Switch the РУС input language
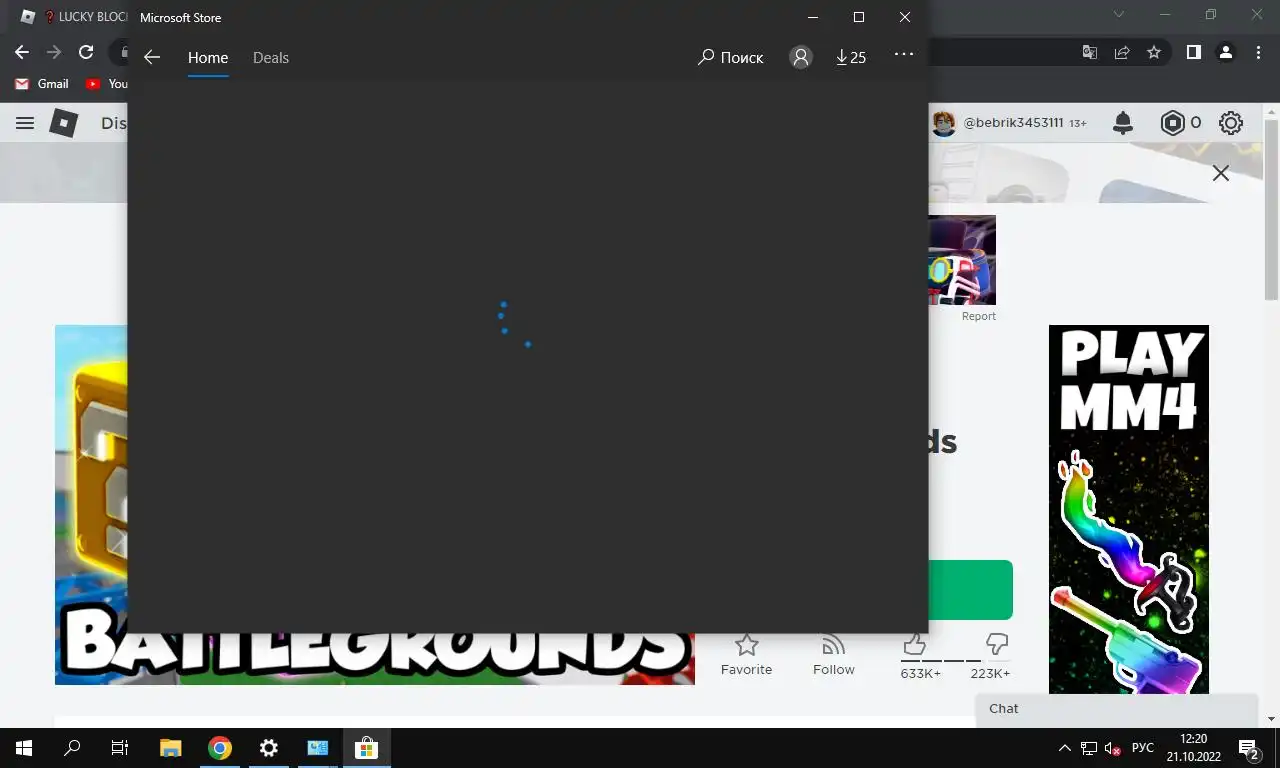Image resolution: width=1280 pixels, height=768 pixels. point(1142,748)
